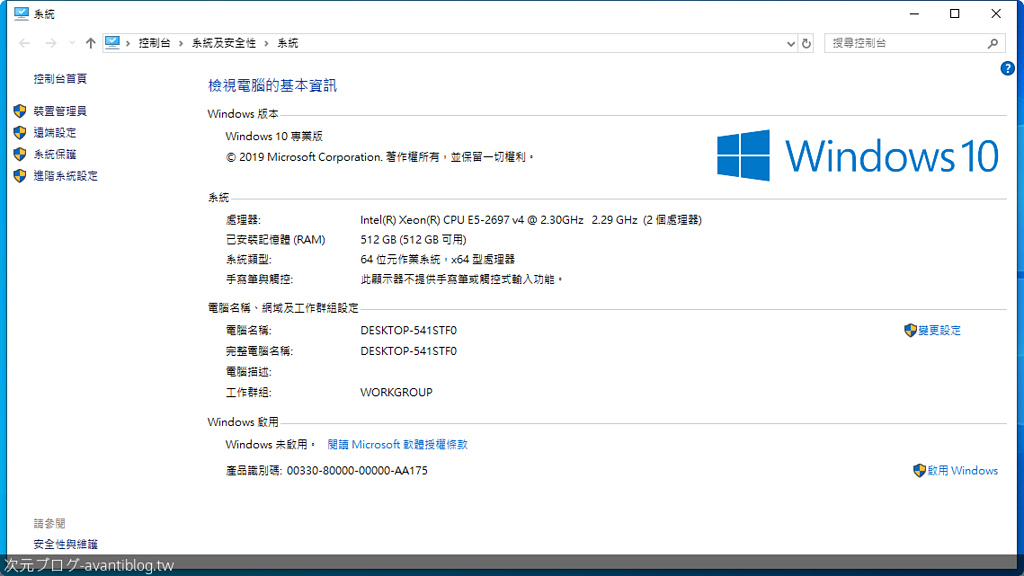1024x576 pixels.
Task: Click the shield icon beside 啟用 Windows
Action: pyautogui.click(x=920, y=471)
